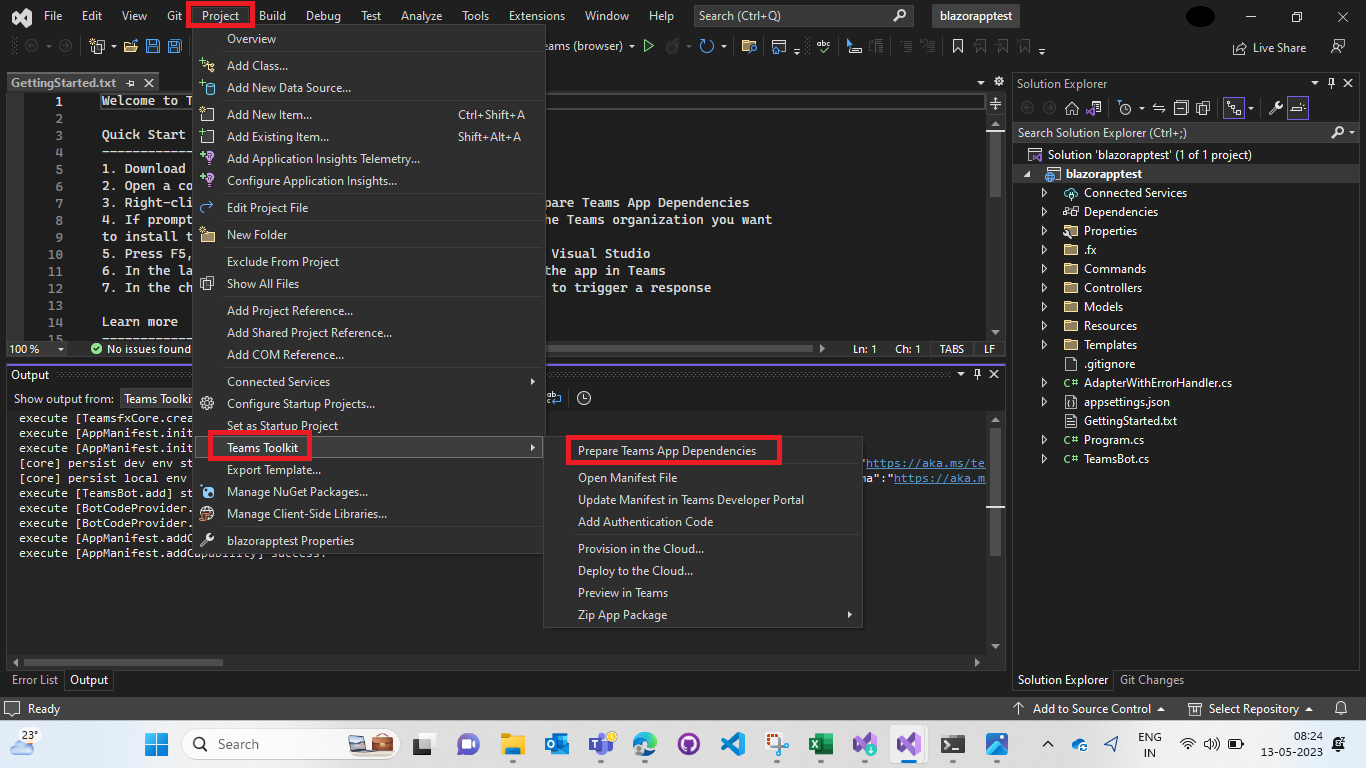Click the bookmark icon in the toolbar
The image size is (1366, 768).
(x=957, y=46)
